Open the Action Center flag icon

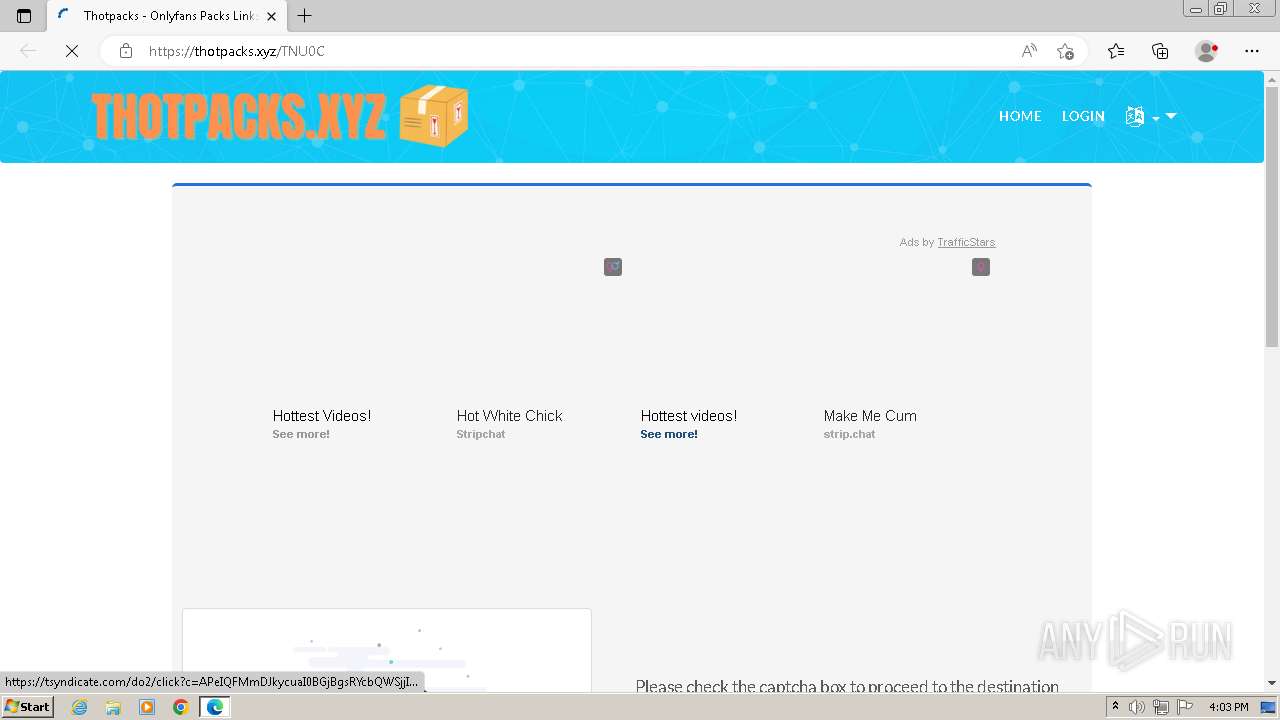pos(1185,707)
